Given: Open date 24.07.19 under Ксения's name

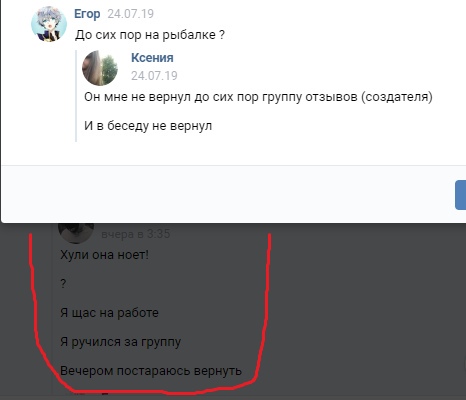Looking at the screenshot, I should click(x=154, y=76).
